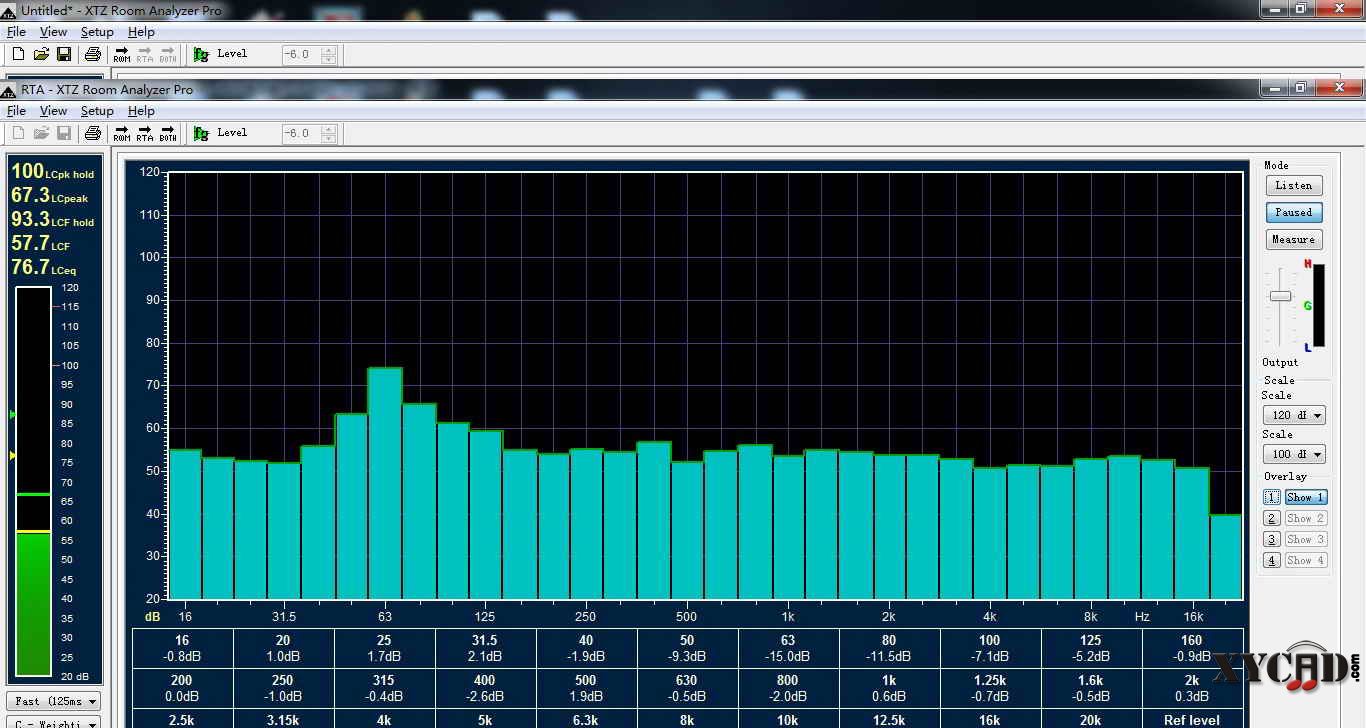
Task: Activate Listen mode button
Action: pyautogui.click(x=1294, y=185)
